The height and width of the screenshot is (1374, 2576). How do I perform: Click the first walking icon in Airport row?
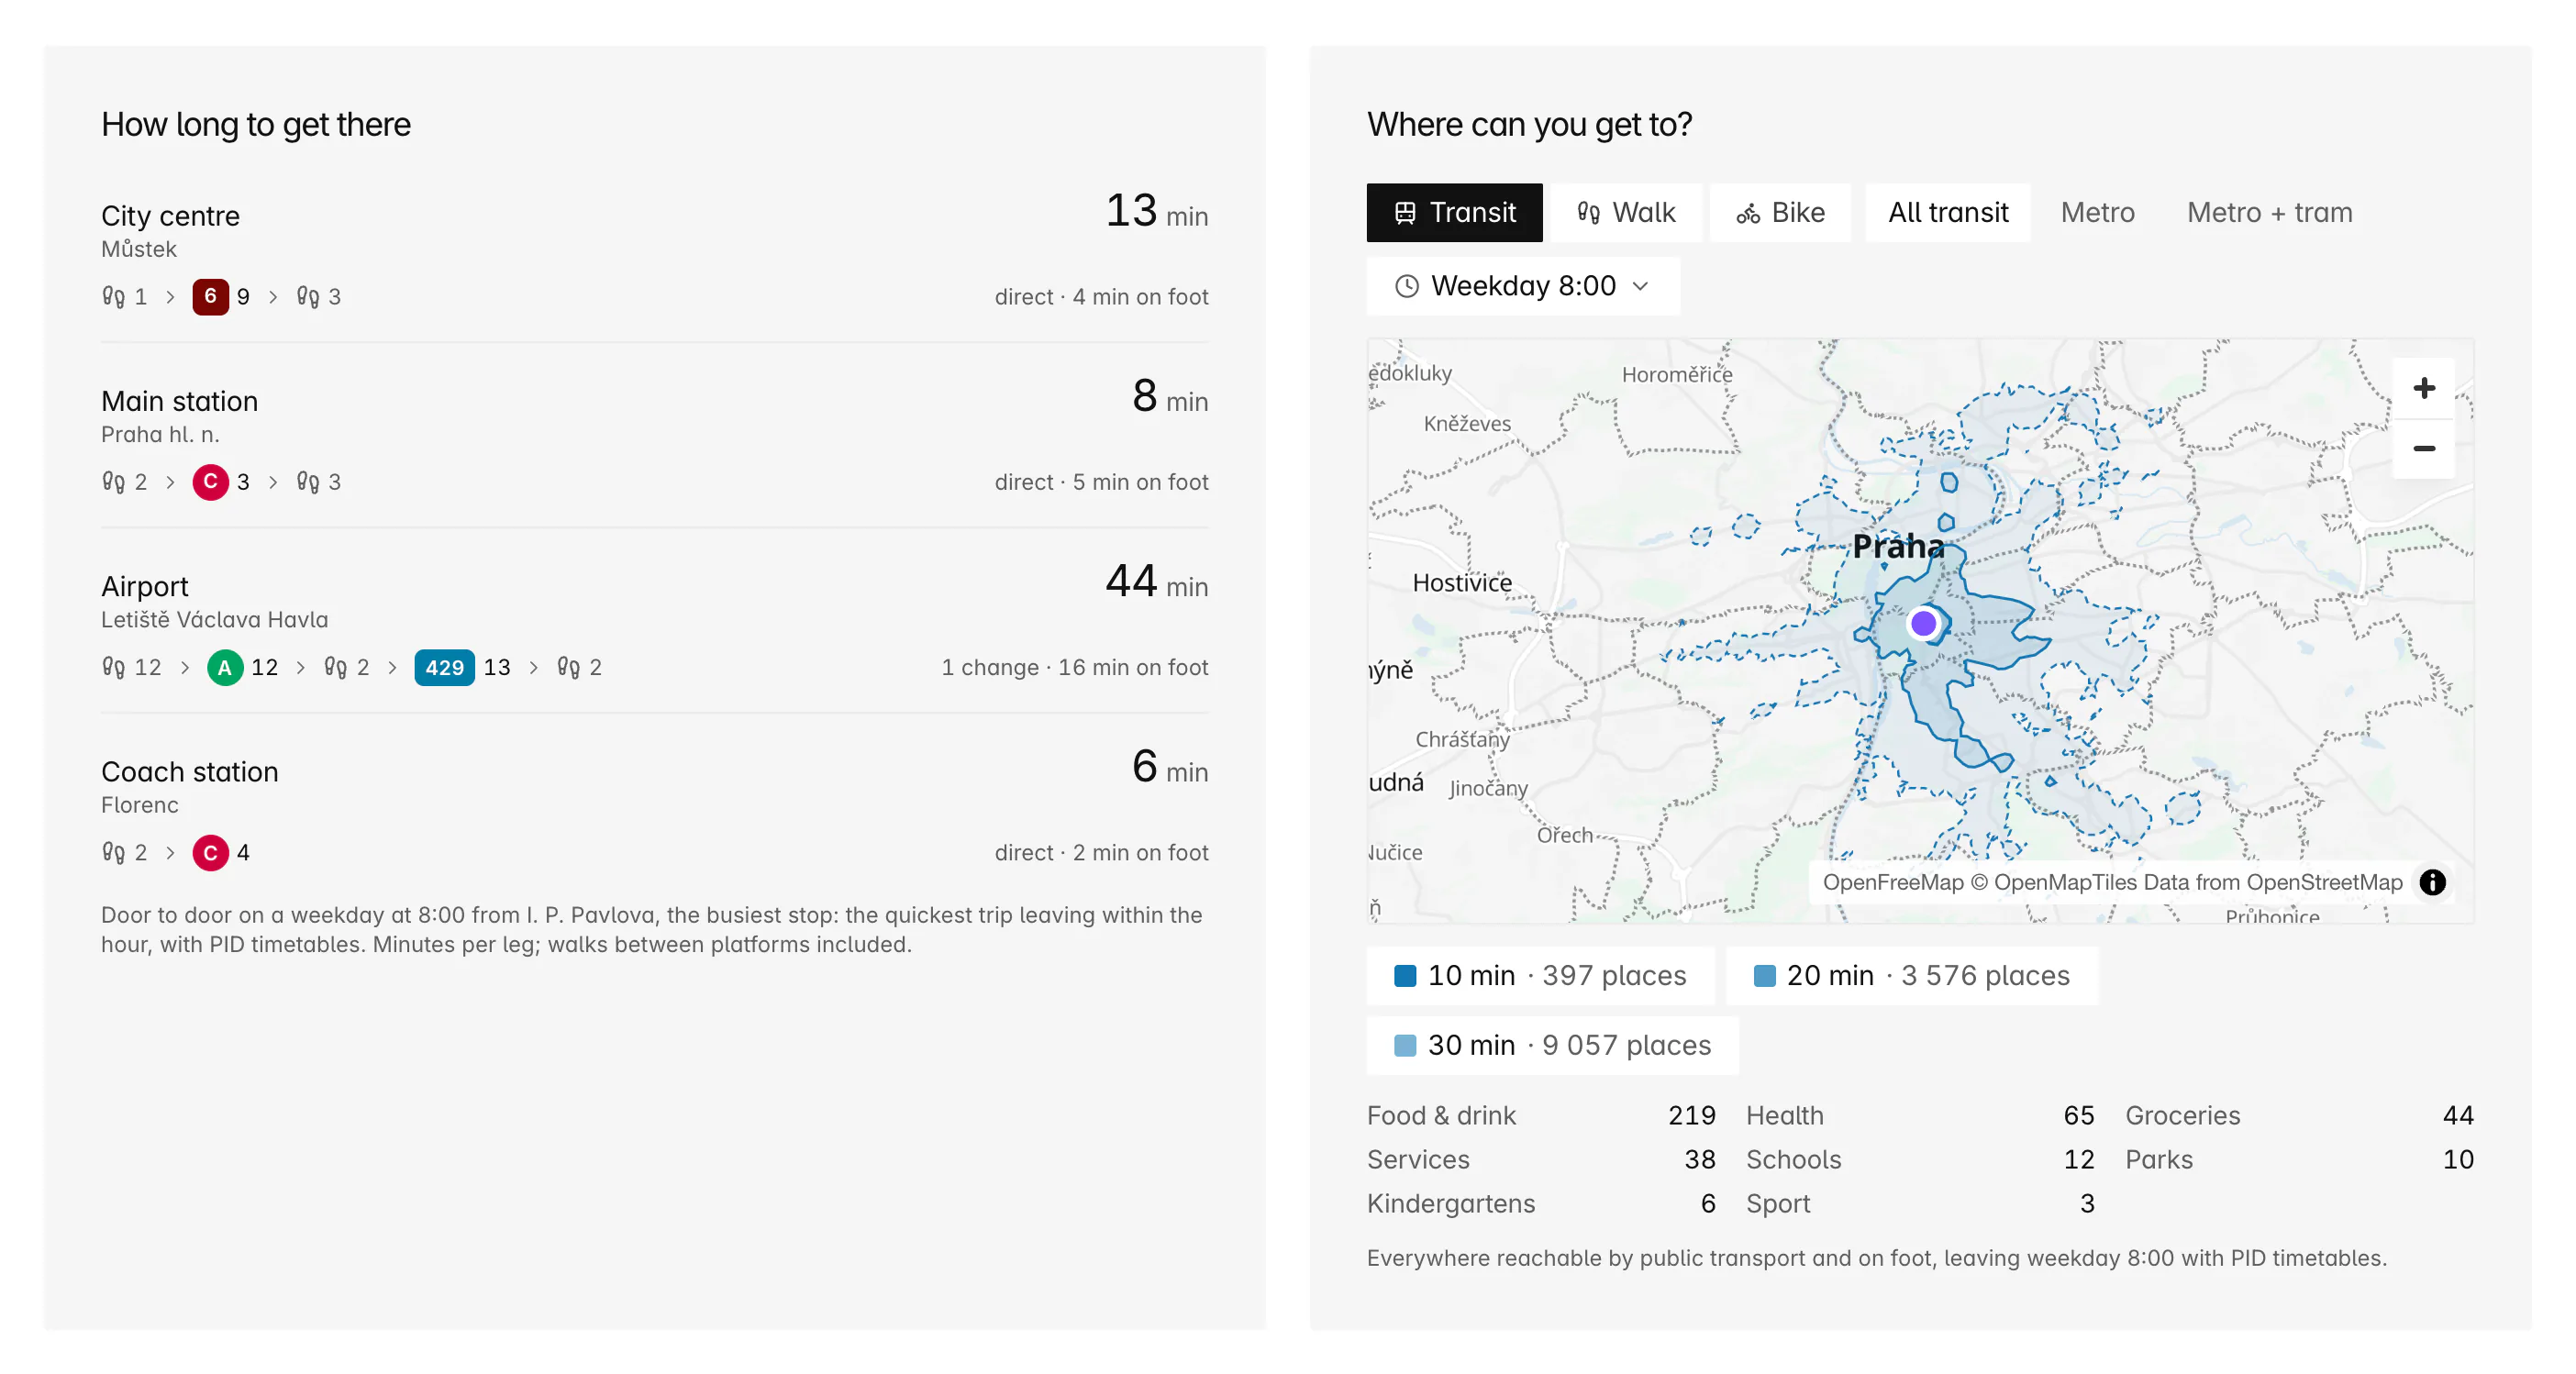[113, 667]
